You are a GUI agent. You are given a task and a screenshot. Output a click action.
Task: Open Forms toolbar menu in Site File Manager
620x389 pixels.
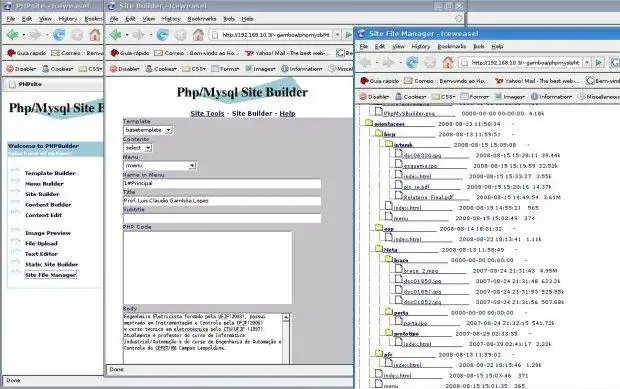pyautogui.click(x=475, y=96)
